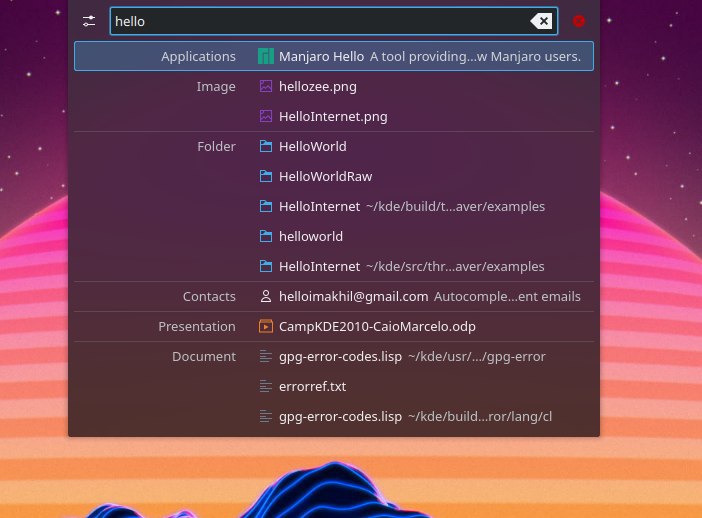Open the KRunner configure sliders icon
702x518 pixels.
[89, 21]
